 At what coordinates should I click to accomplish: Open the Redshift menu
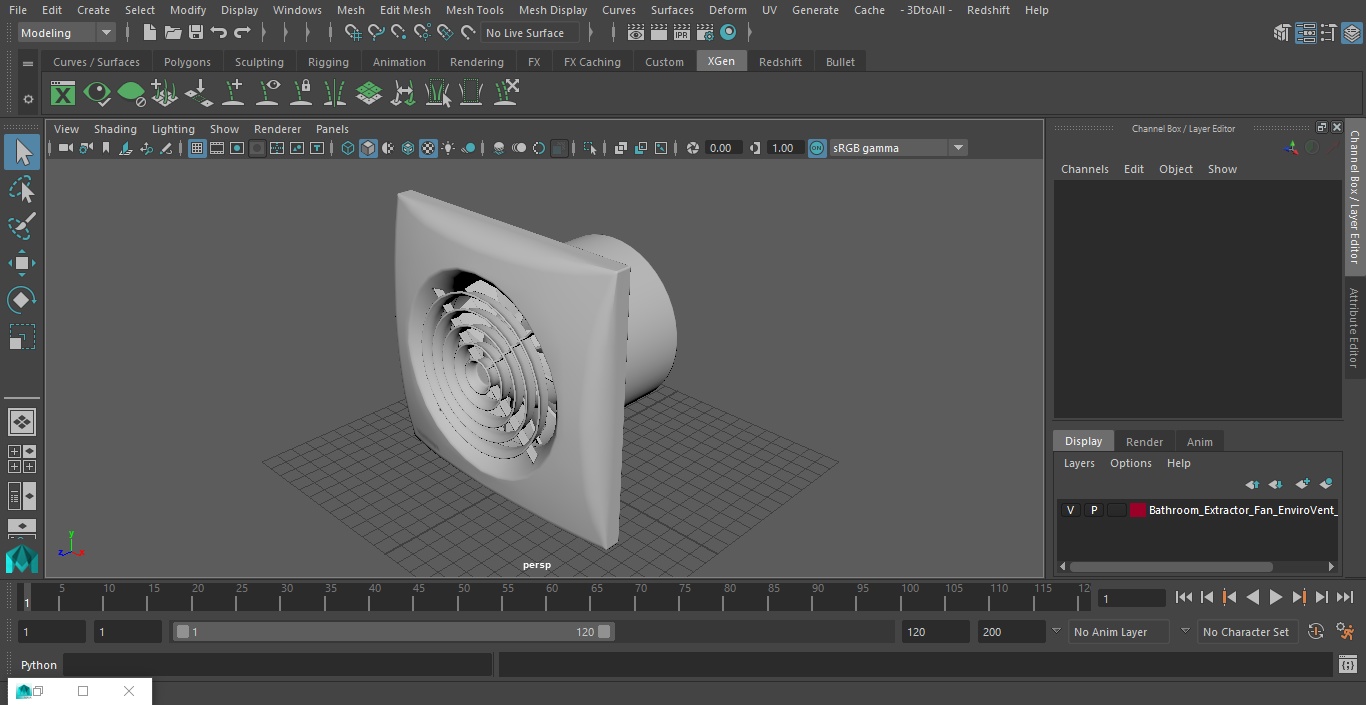[988, 10]
